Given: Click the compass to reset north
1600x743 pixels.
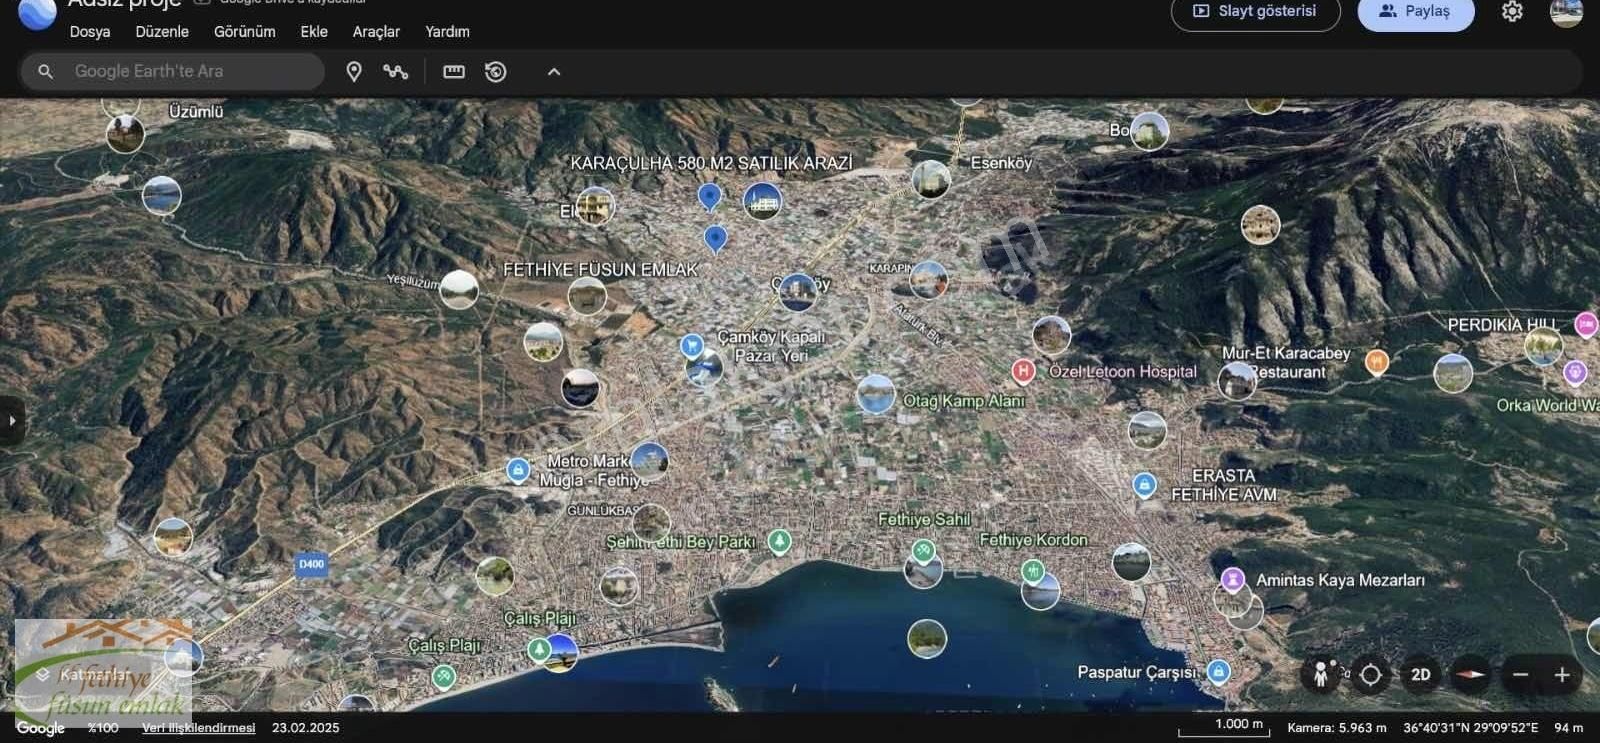Looking at the screenshot, I should [1470, 675].
